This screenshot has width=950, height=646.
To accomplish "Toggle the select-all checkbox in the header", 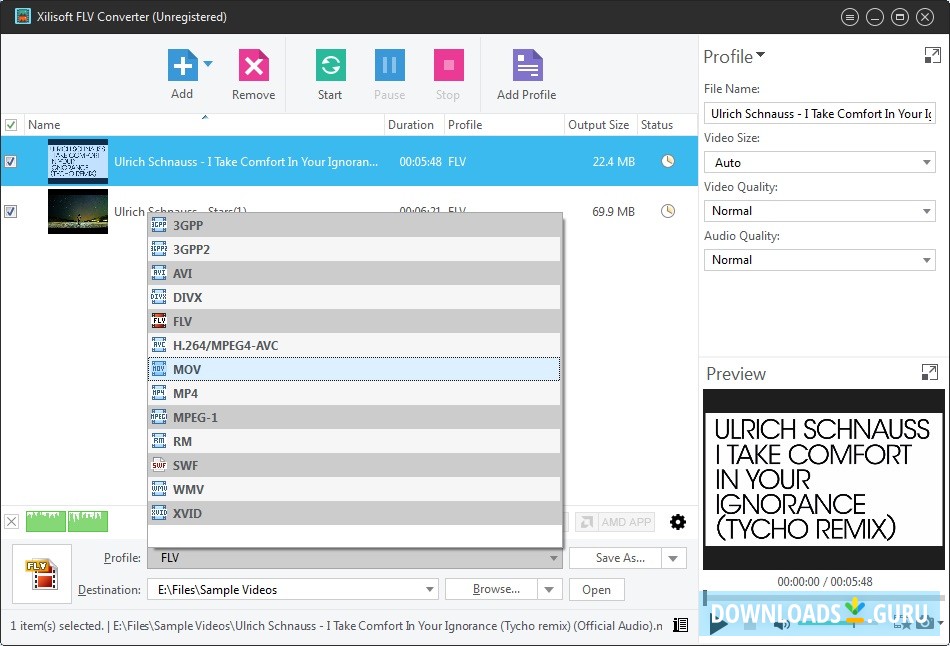I will tap(13, 124).
